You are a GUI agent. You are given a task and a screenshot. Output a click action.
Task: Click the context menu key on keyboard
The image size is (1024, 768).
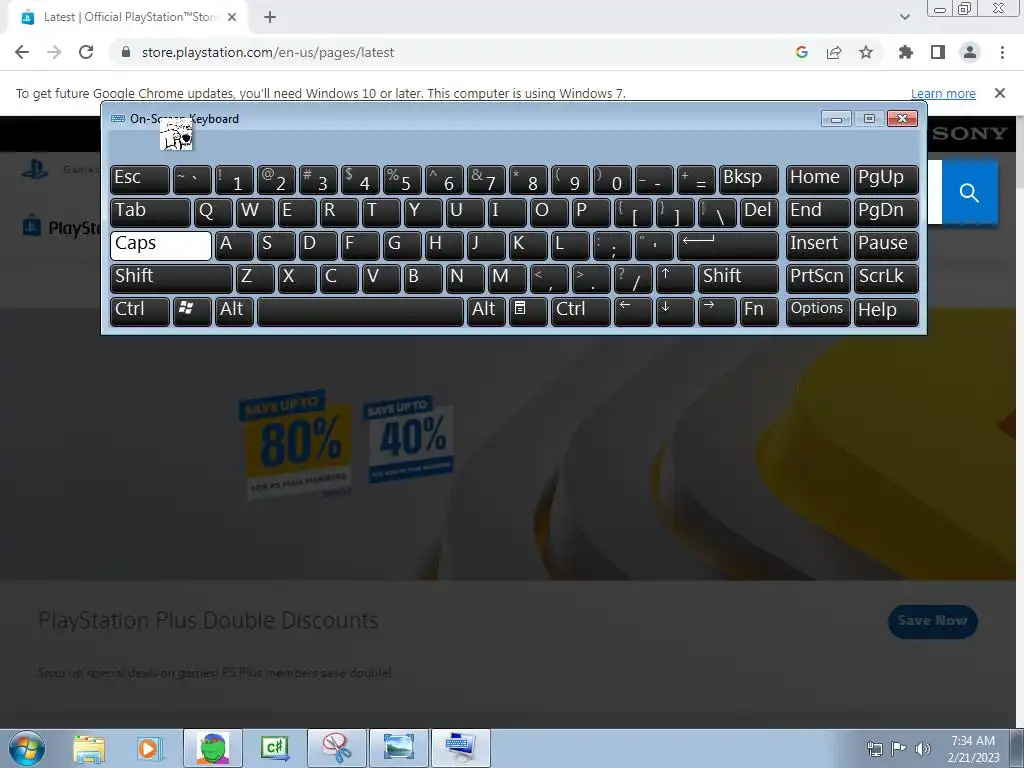point(528,311)
